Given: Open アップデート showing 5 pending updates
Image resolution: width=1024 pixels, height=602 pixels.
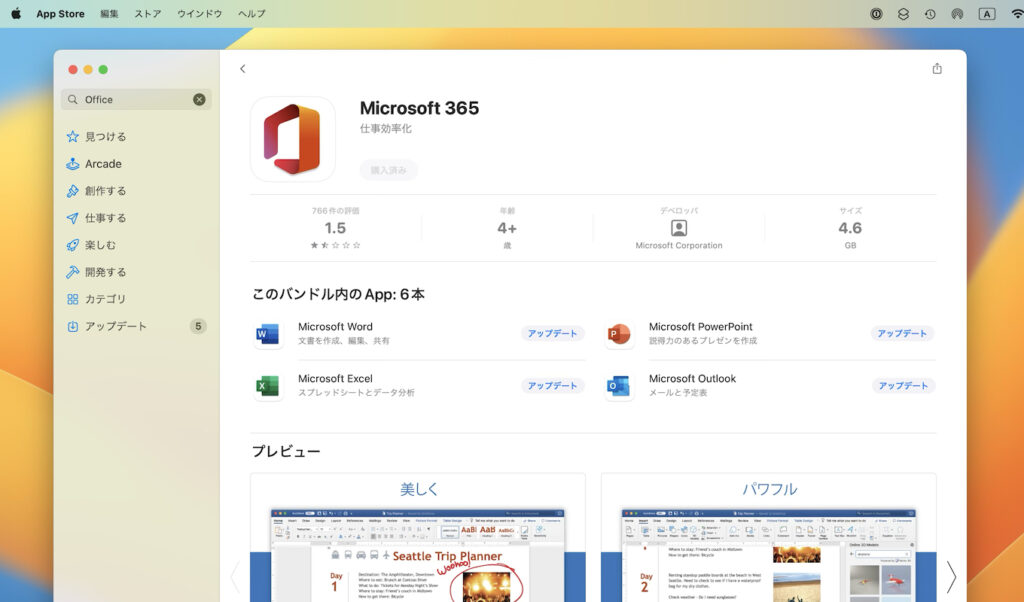Looking at the screenshot, I should (x=107, y=325).
